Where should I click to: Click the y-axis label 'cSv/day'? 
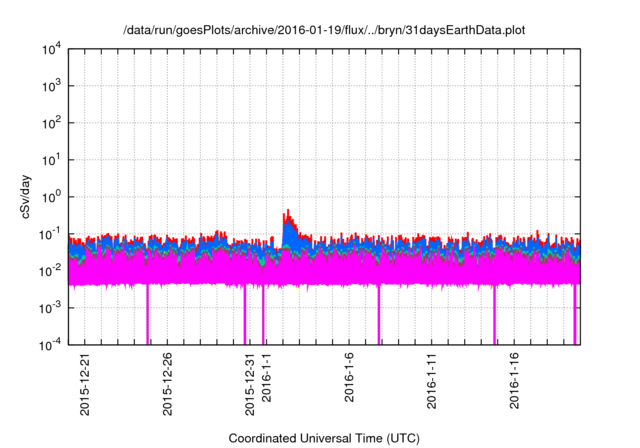(26, 197)
